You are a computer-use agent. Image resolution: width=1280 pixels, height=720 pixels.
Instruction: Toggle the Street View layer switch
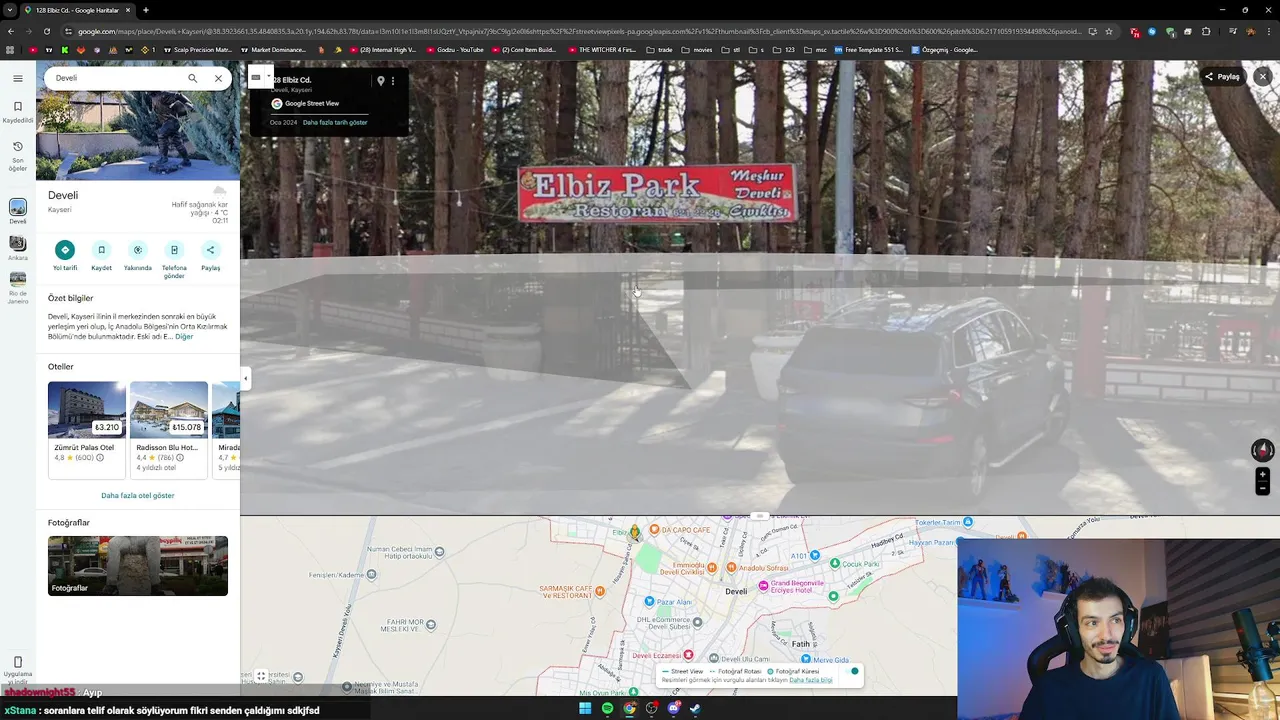pos(852,671)
